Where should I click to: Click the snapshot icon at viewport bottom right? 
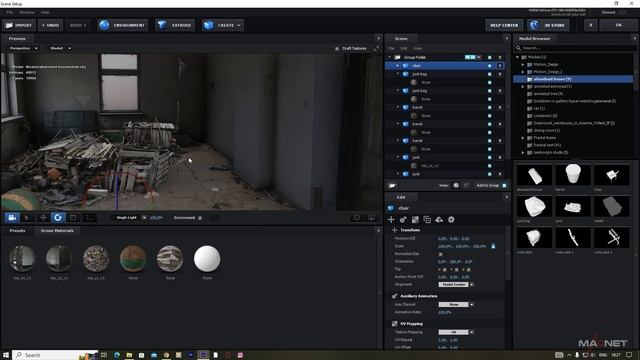(357, 218)
